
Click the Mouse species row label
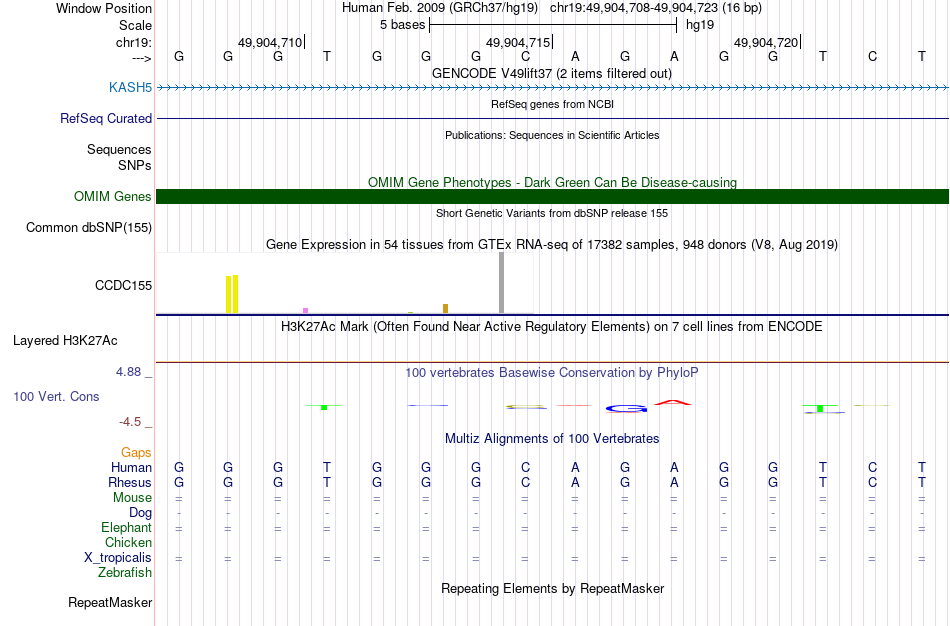coord(132,498)
